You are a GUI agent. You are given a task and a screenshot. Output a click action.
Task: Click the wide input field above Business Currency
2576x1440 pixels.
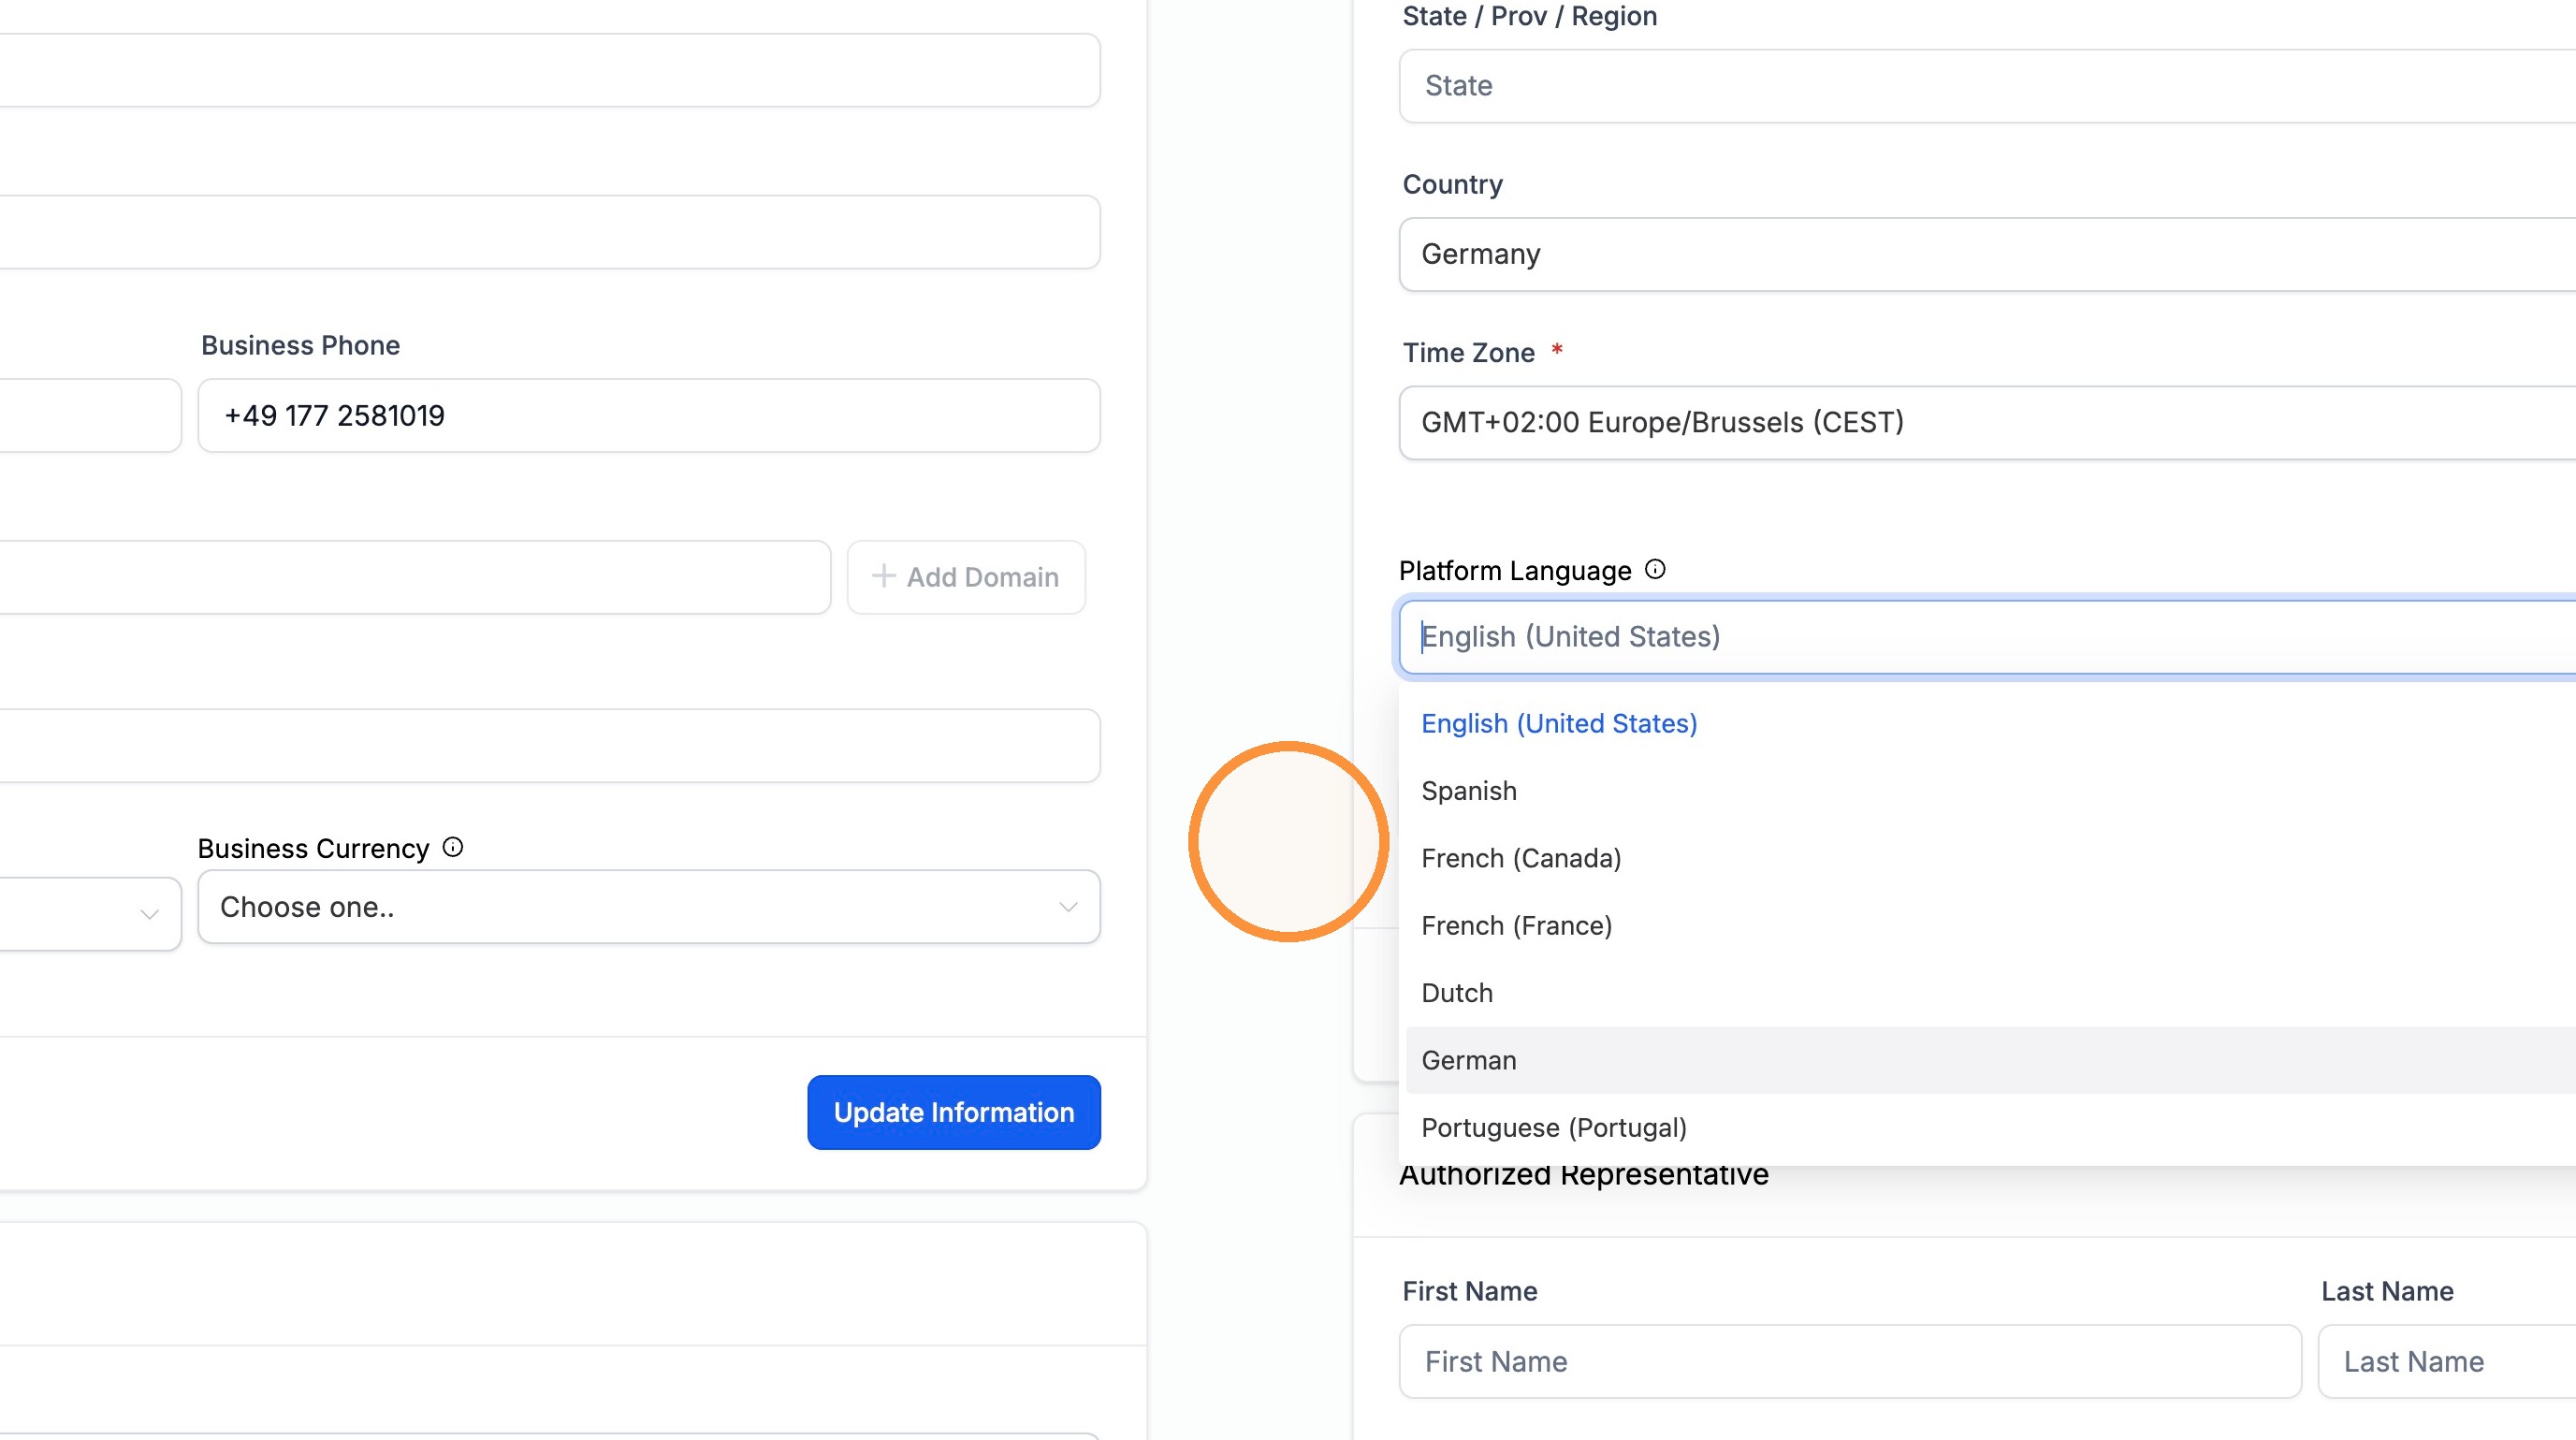550,745
